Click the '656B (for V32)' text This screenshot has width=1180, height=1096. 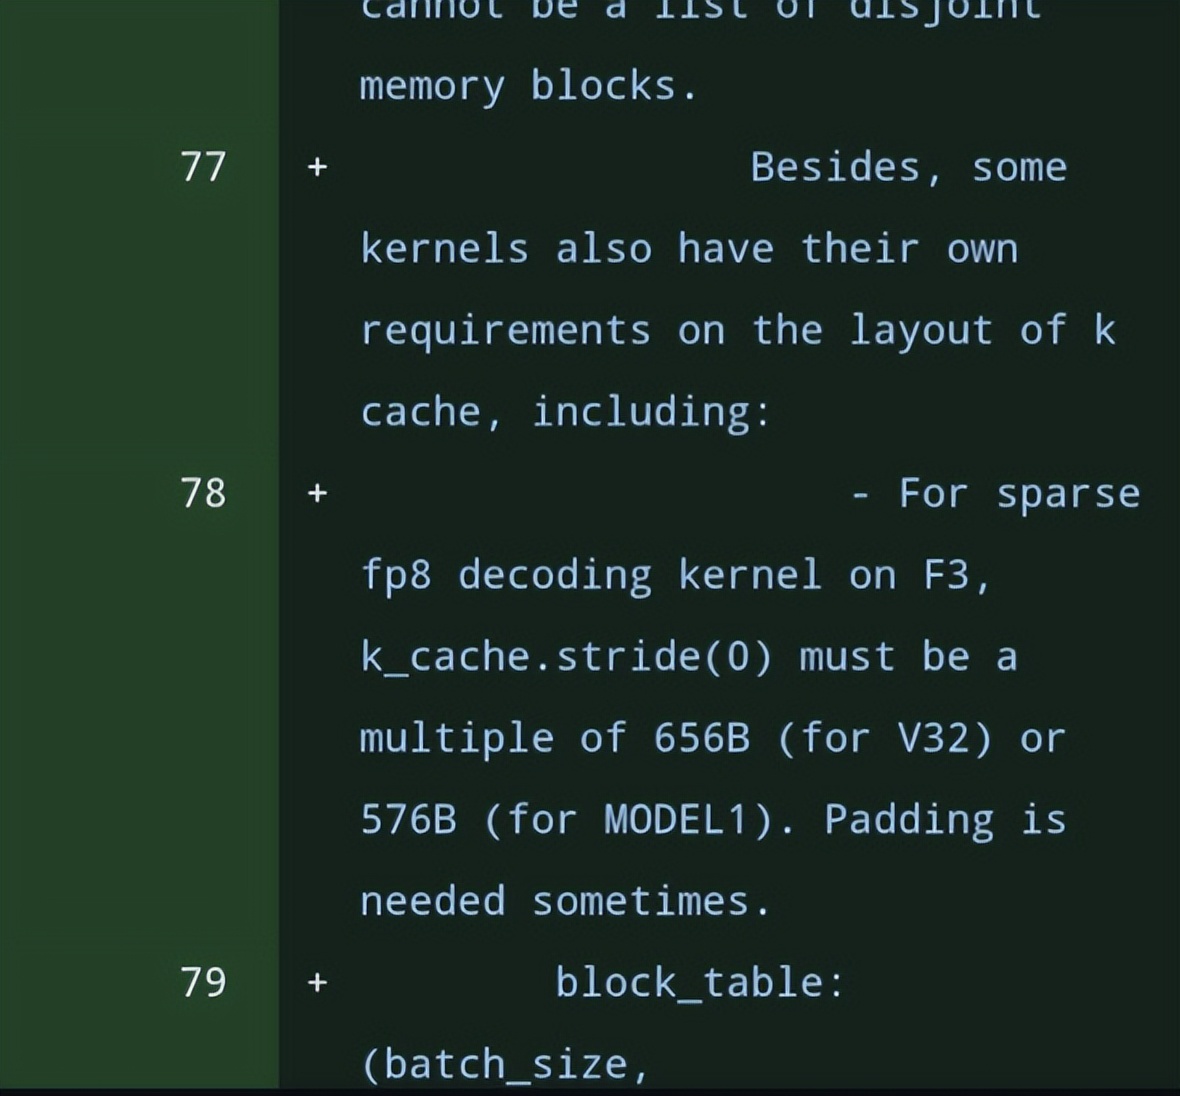[823, 738]
